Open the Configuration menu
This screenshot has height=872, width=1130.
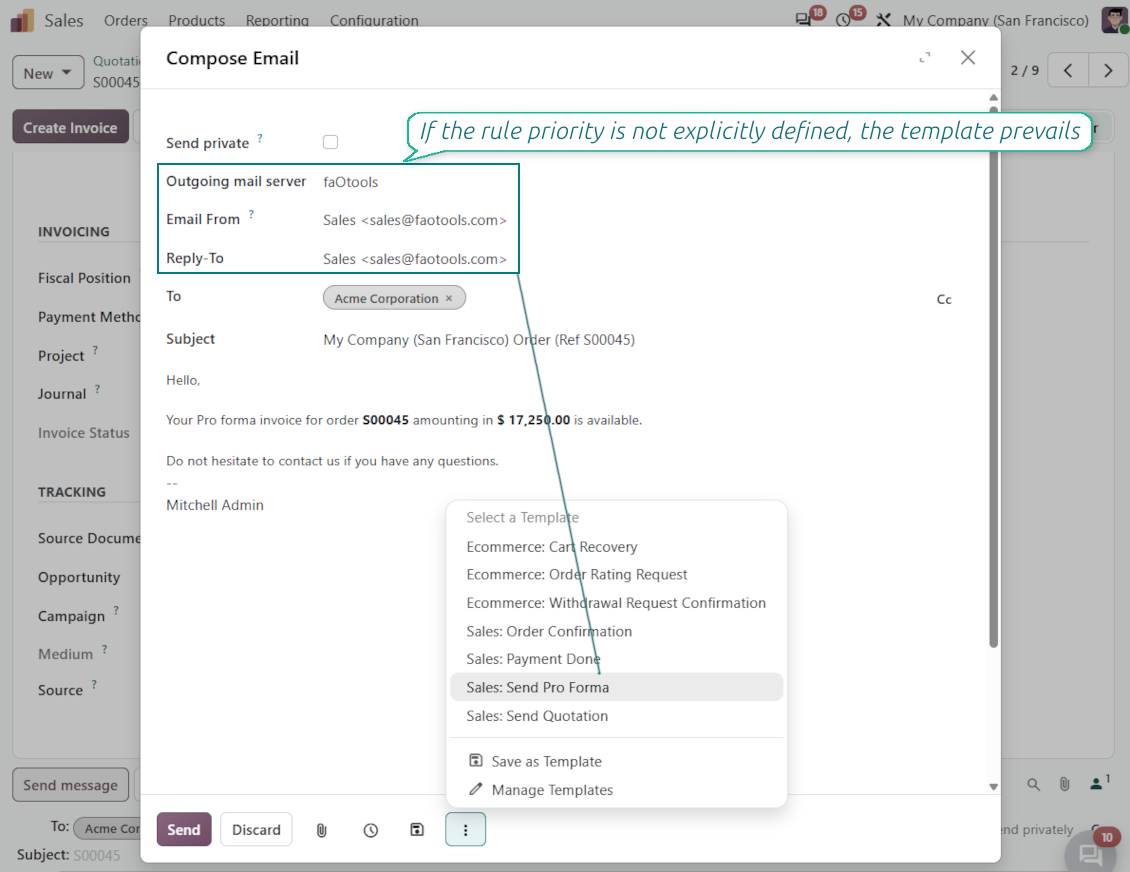(x=374, y=20)
